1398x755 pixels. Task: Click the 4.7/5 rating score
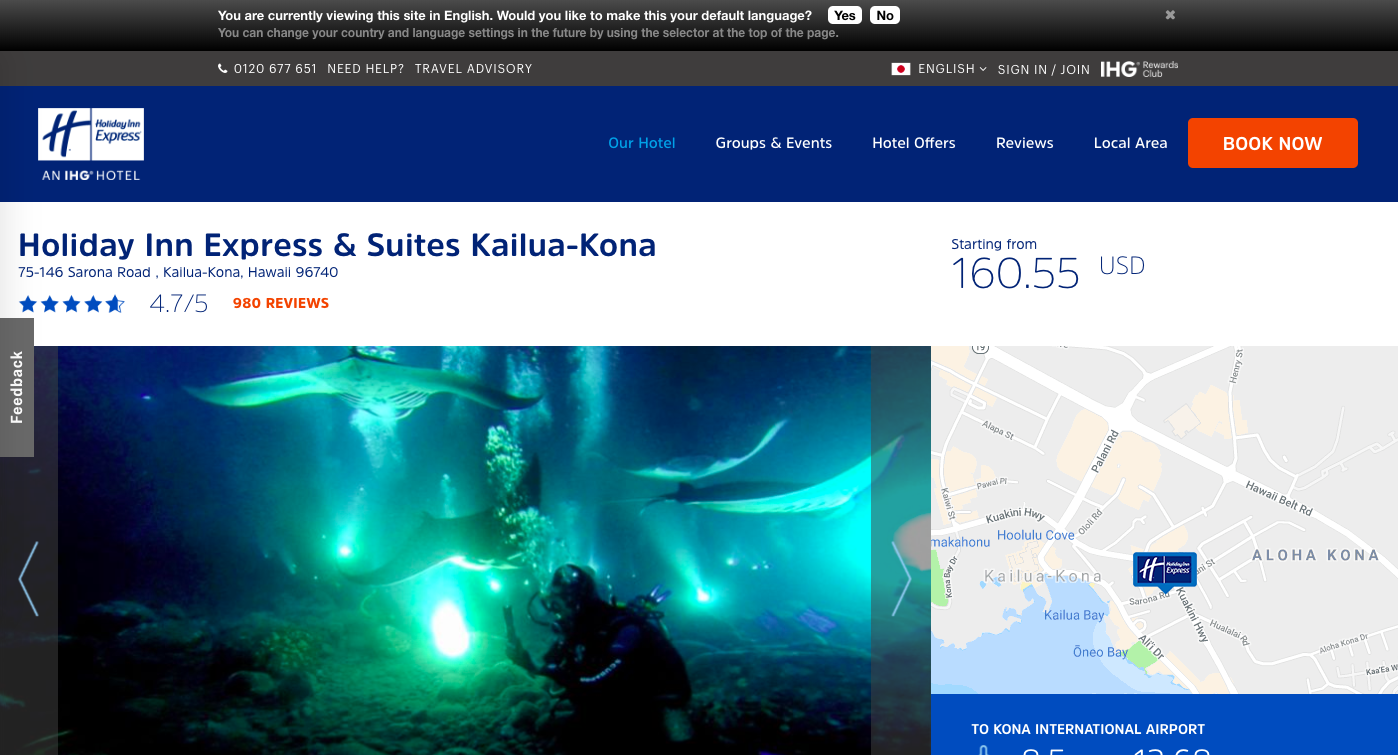[x=179, y=303]
